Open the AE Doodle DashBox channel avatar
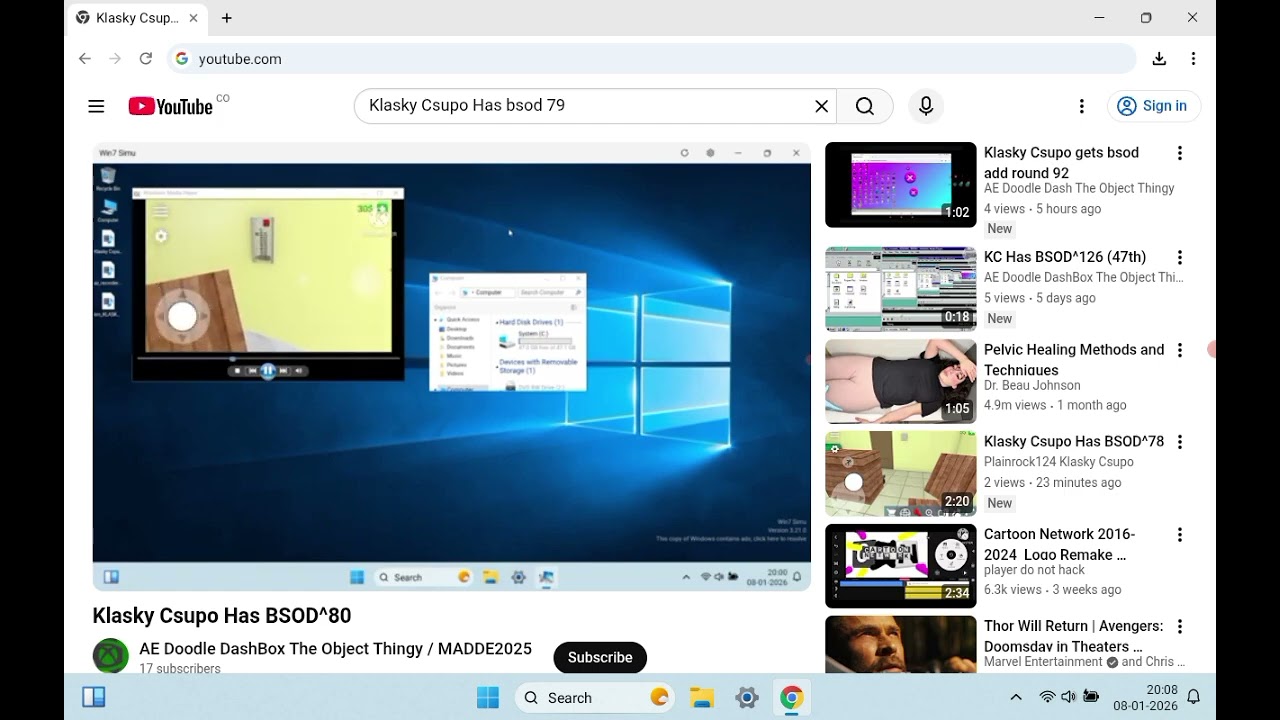 [x=111, y=656]
